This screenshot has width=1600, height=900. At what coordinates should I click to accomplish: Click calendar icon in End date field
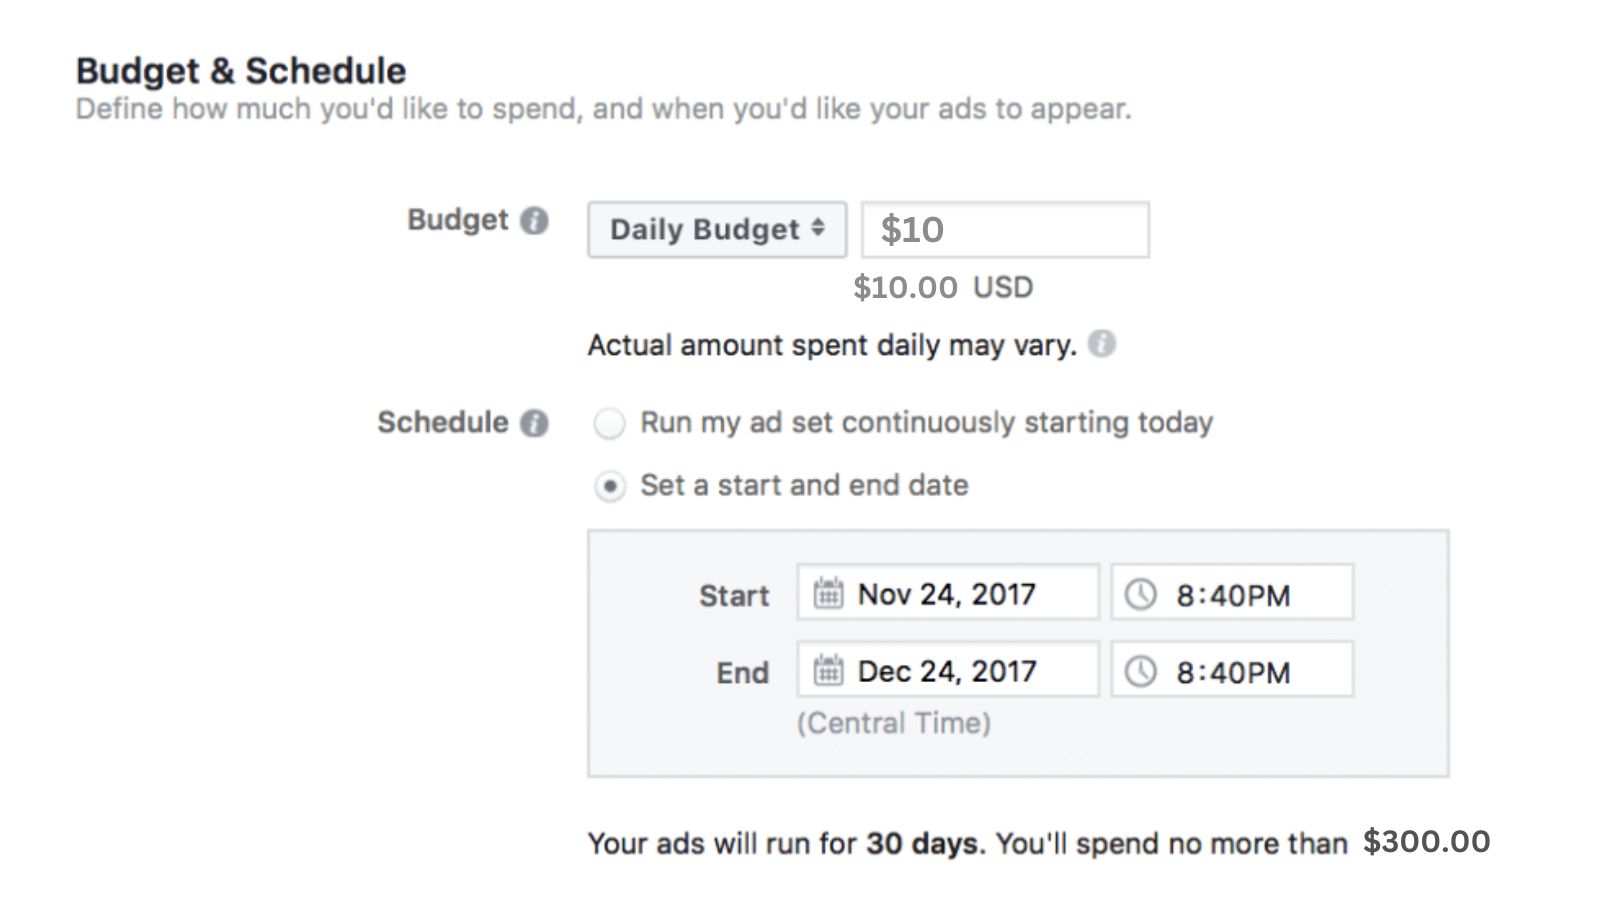(827, 670)
